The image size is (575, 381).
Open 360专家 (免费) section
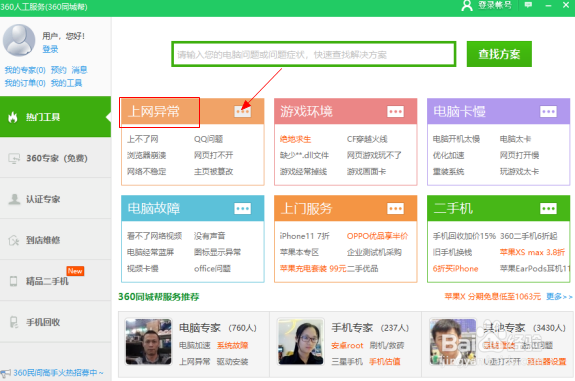coord(55,158)
